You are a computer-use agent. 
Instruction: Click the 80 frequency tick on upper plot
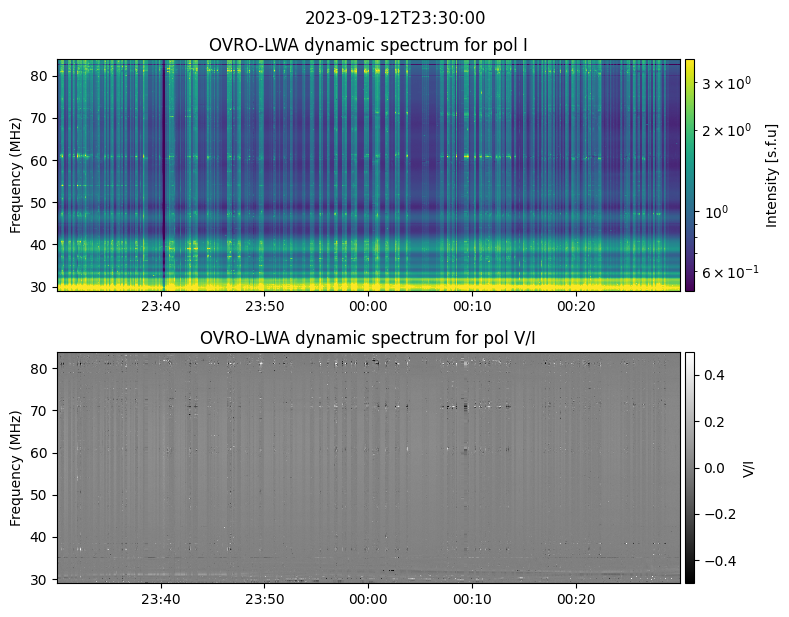[x=41, y=76]
